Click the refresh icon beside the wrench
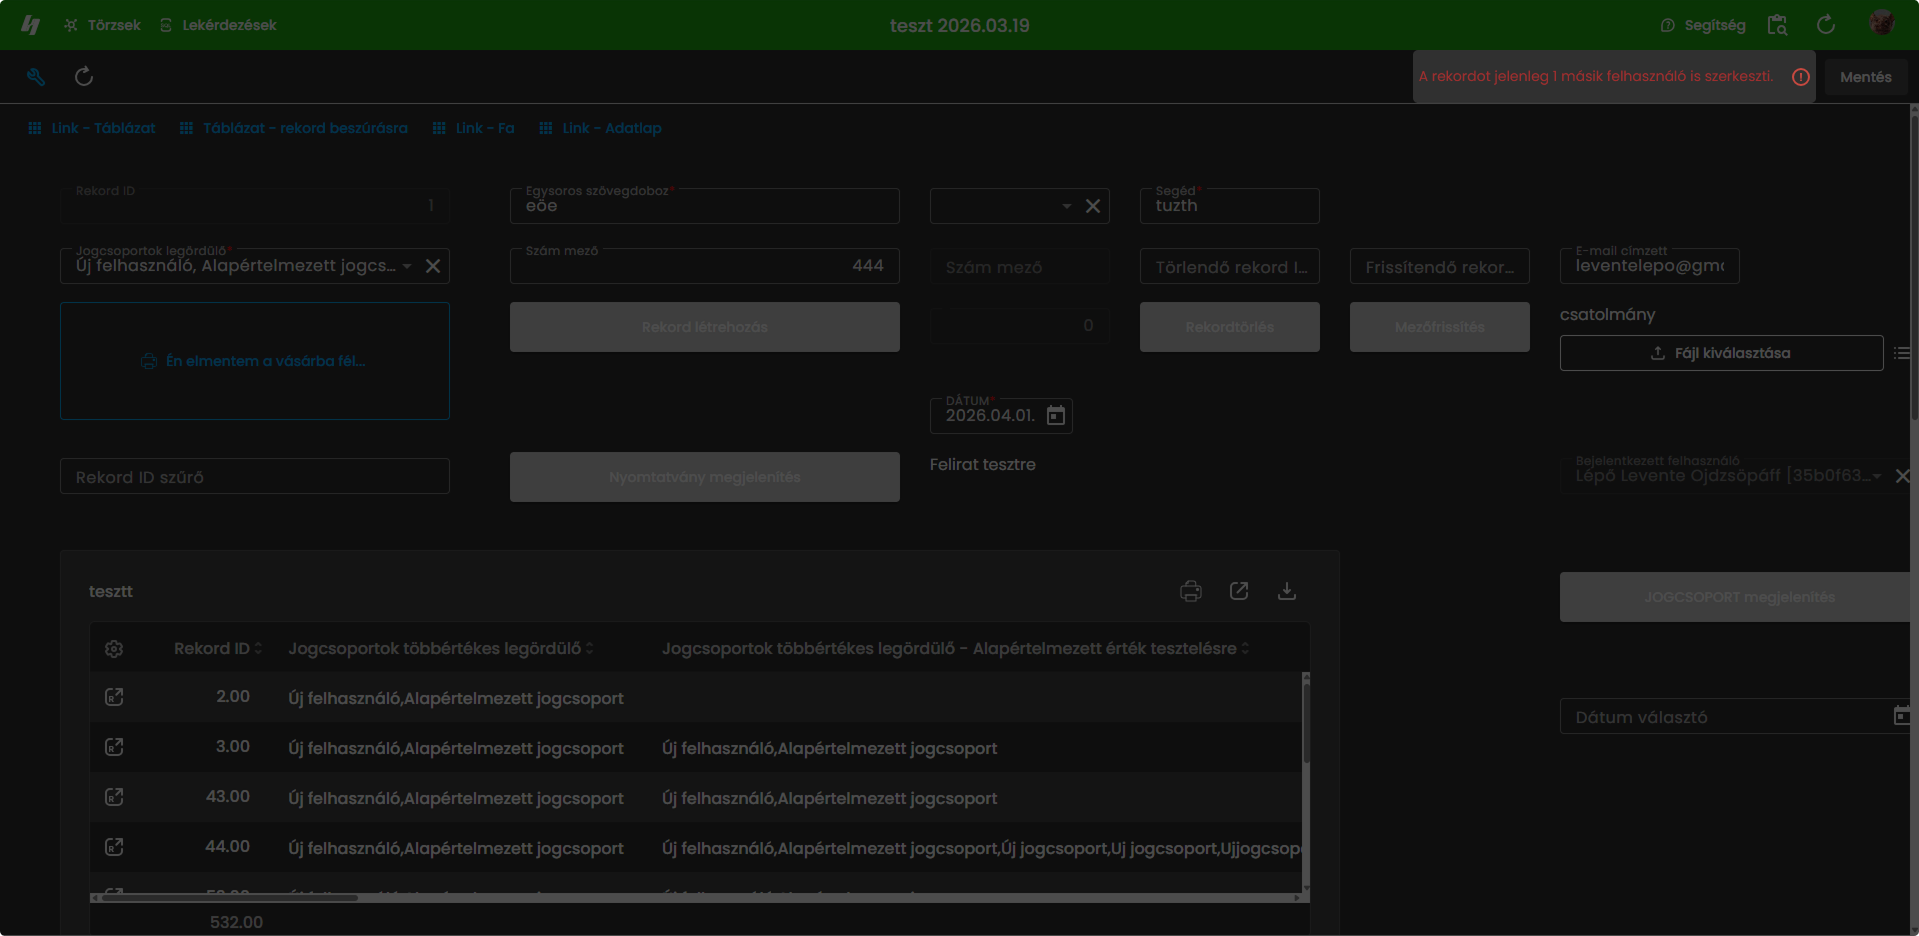This screenshot has width=1919, height=936. point(84,77)
